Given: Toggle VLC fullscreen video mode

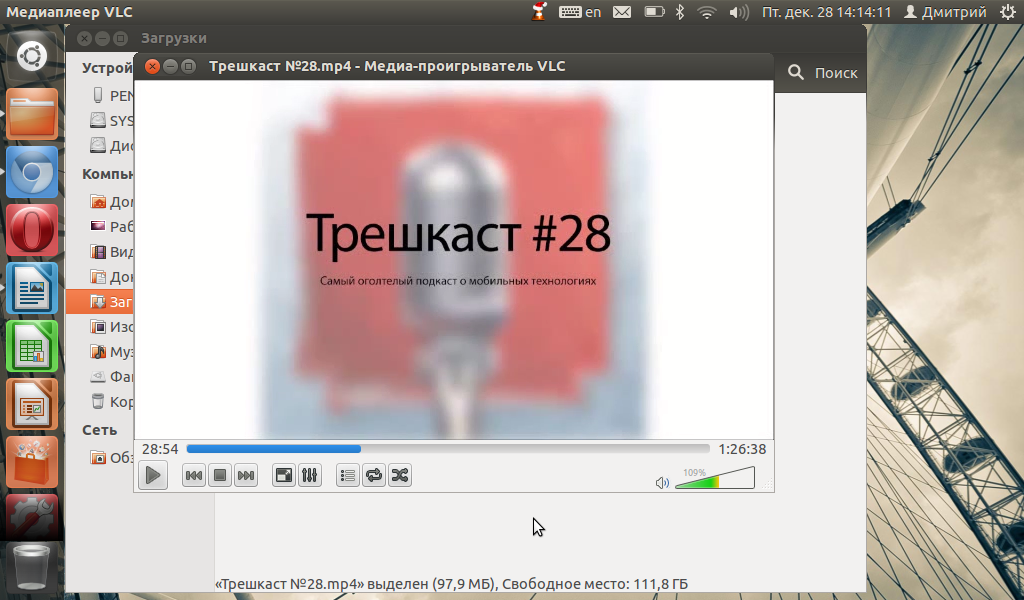Looking at the screenshot, I should tap(284, 475).
